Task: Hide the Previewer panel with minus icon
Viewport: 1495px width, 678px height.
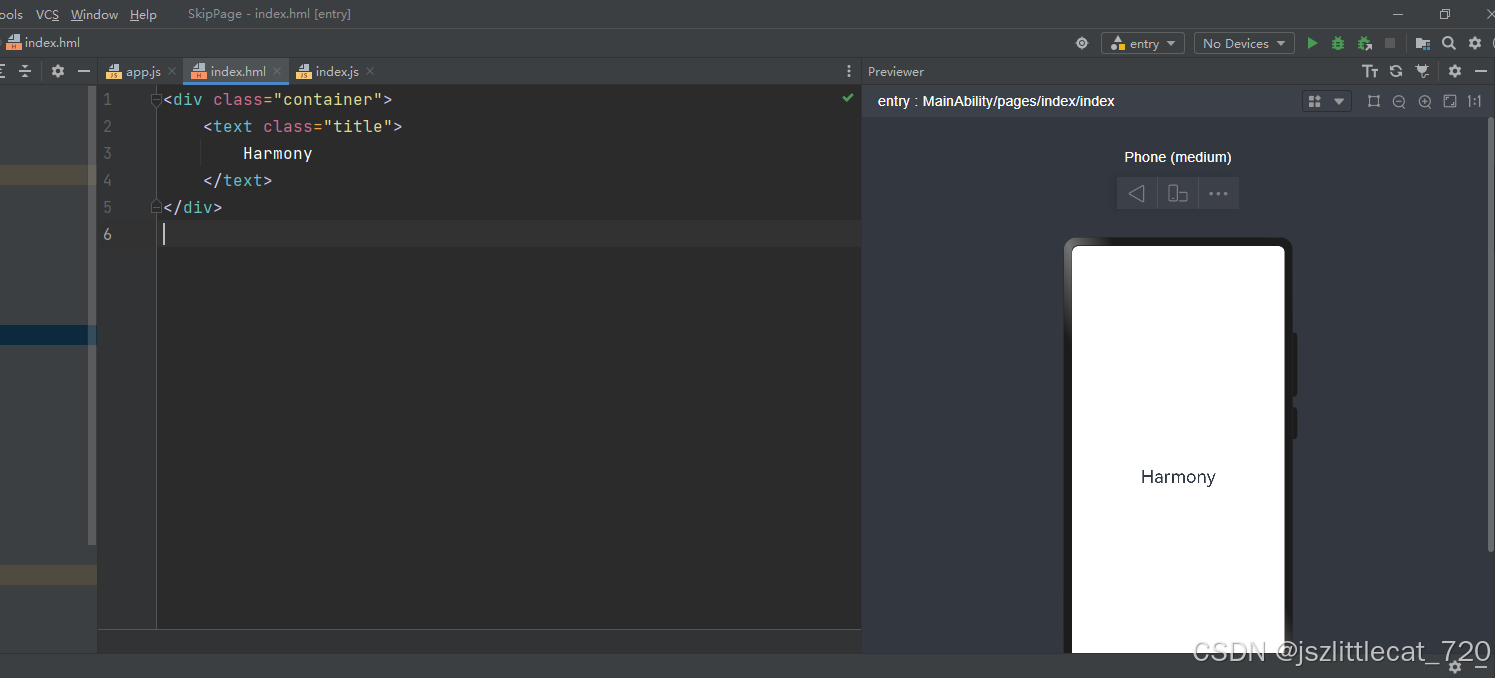Action: pos(1481,71)
